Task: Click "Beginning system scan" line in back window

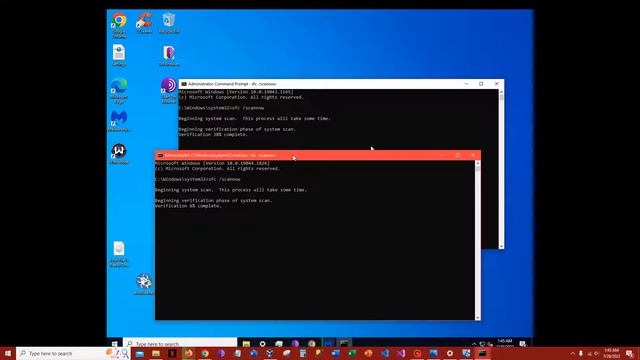Action: coord(255,118)
